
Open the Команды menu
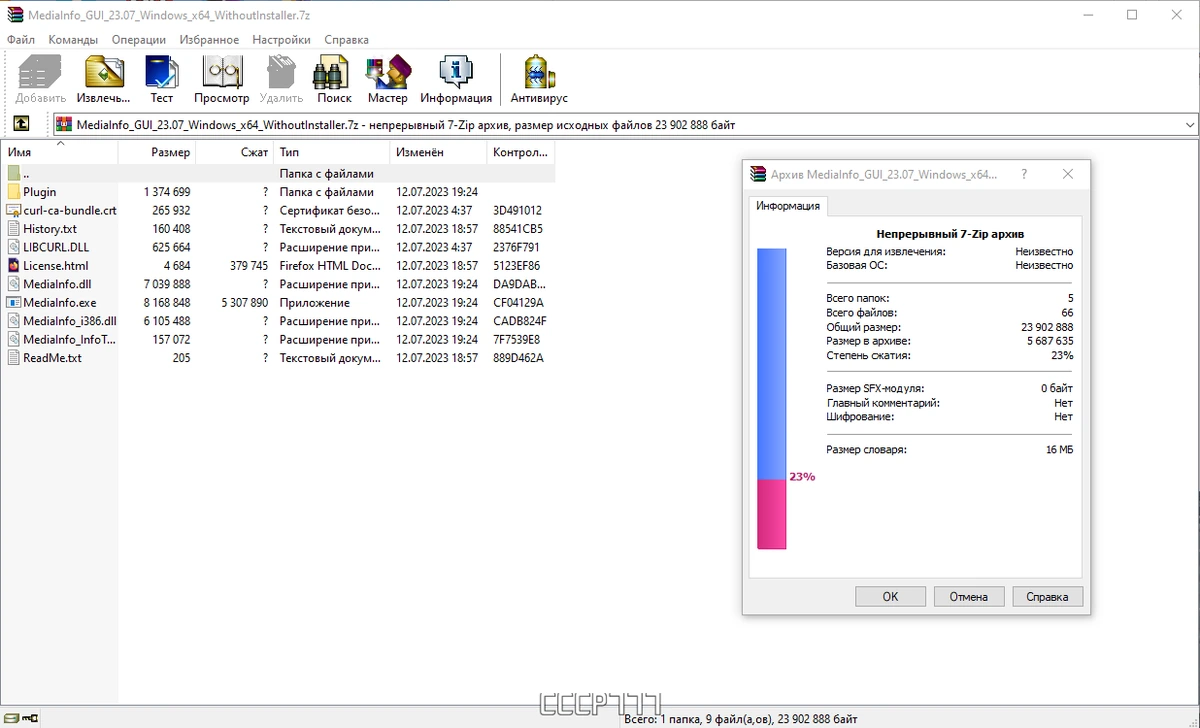pos(73,40)
